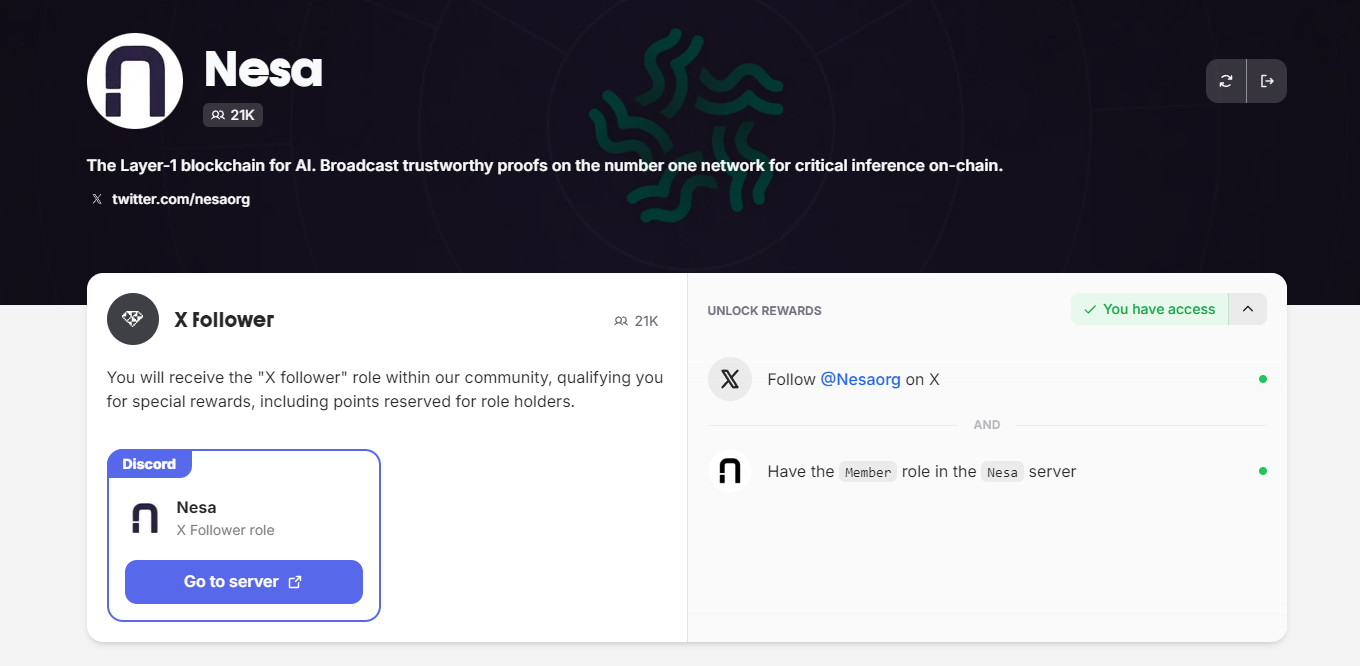Screen dimensions: 1360x666
Task: Click the Nesa logo in Discord card
Action: pyautogui.click(x=145, y=518)
